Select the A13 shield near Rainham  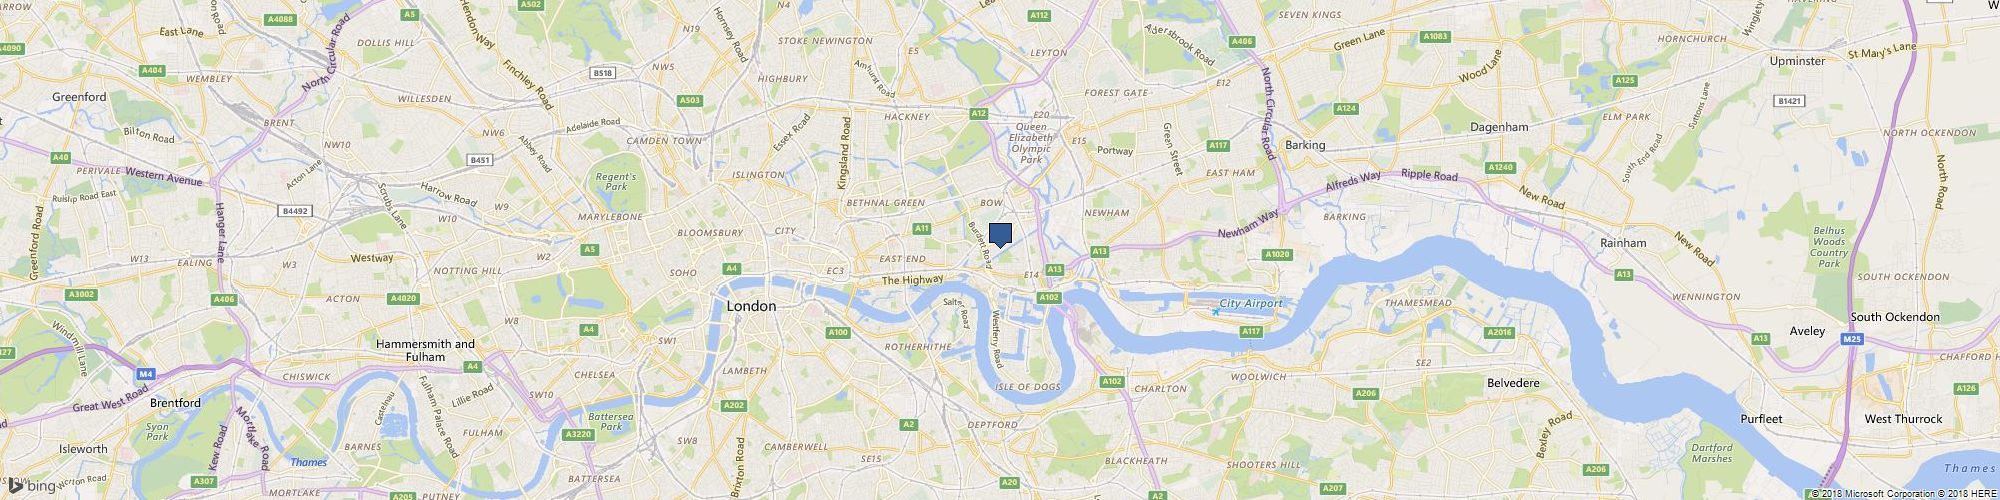tap(1623, 273)
